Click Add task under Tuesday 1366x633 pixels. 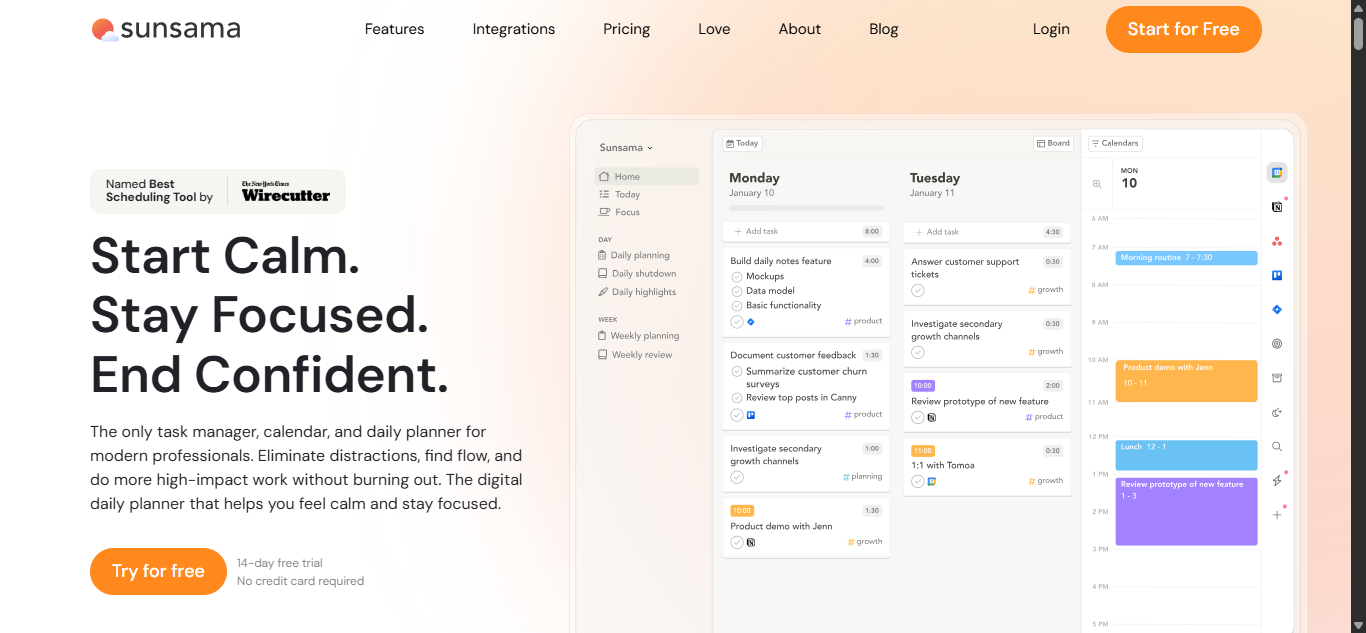pos(987,232)
